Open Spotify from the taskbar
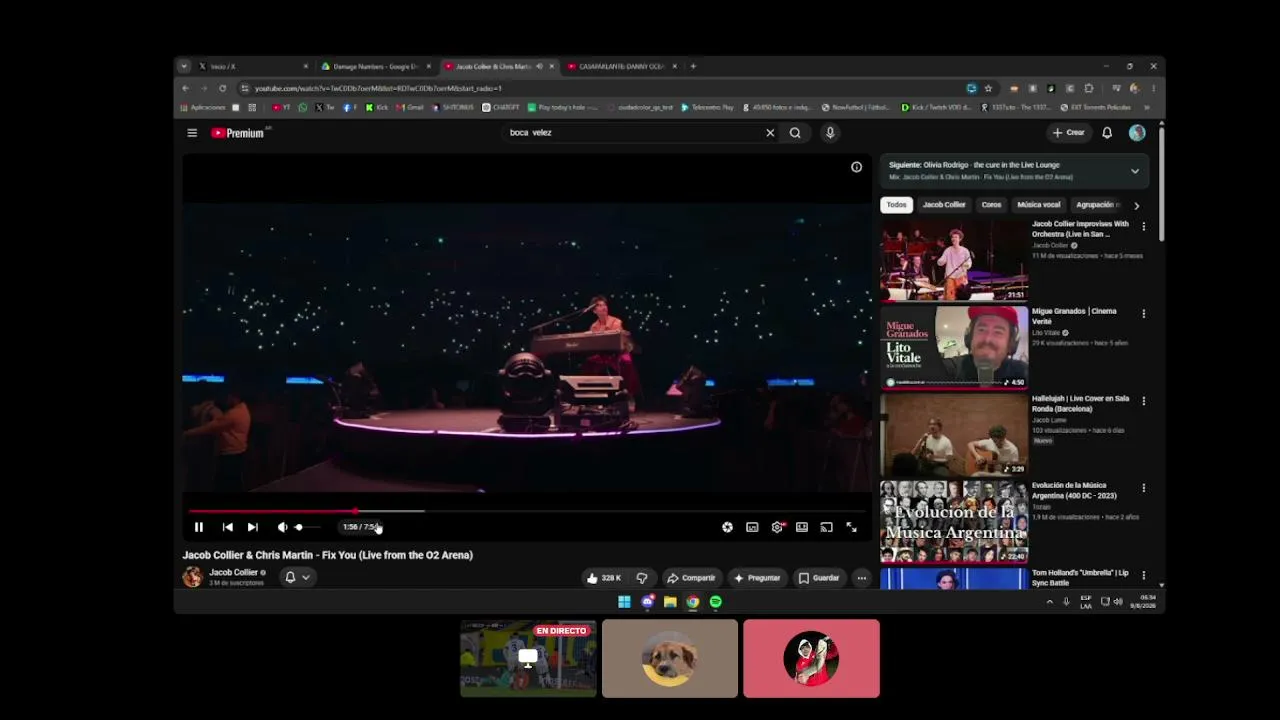The width and height of the screenshot is (1280, 720). [716, 602]
